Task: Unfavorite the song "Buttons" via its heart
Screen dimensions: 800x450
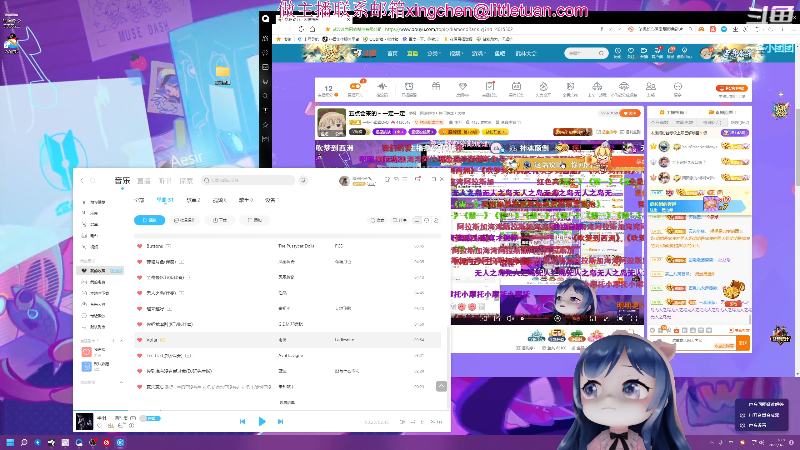Action: tap(139, 246)
